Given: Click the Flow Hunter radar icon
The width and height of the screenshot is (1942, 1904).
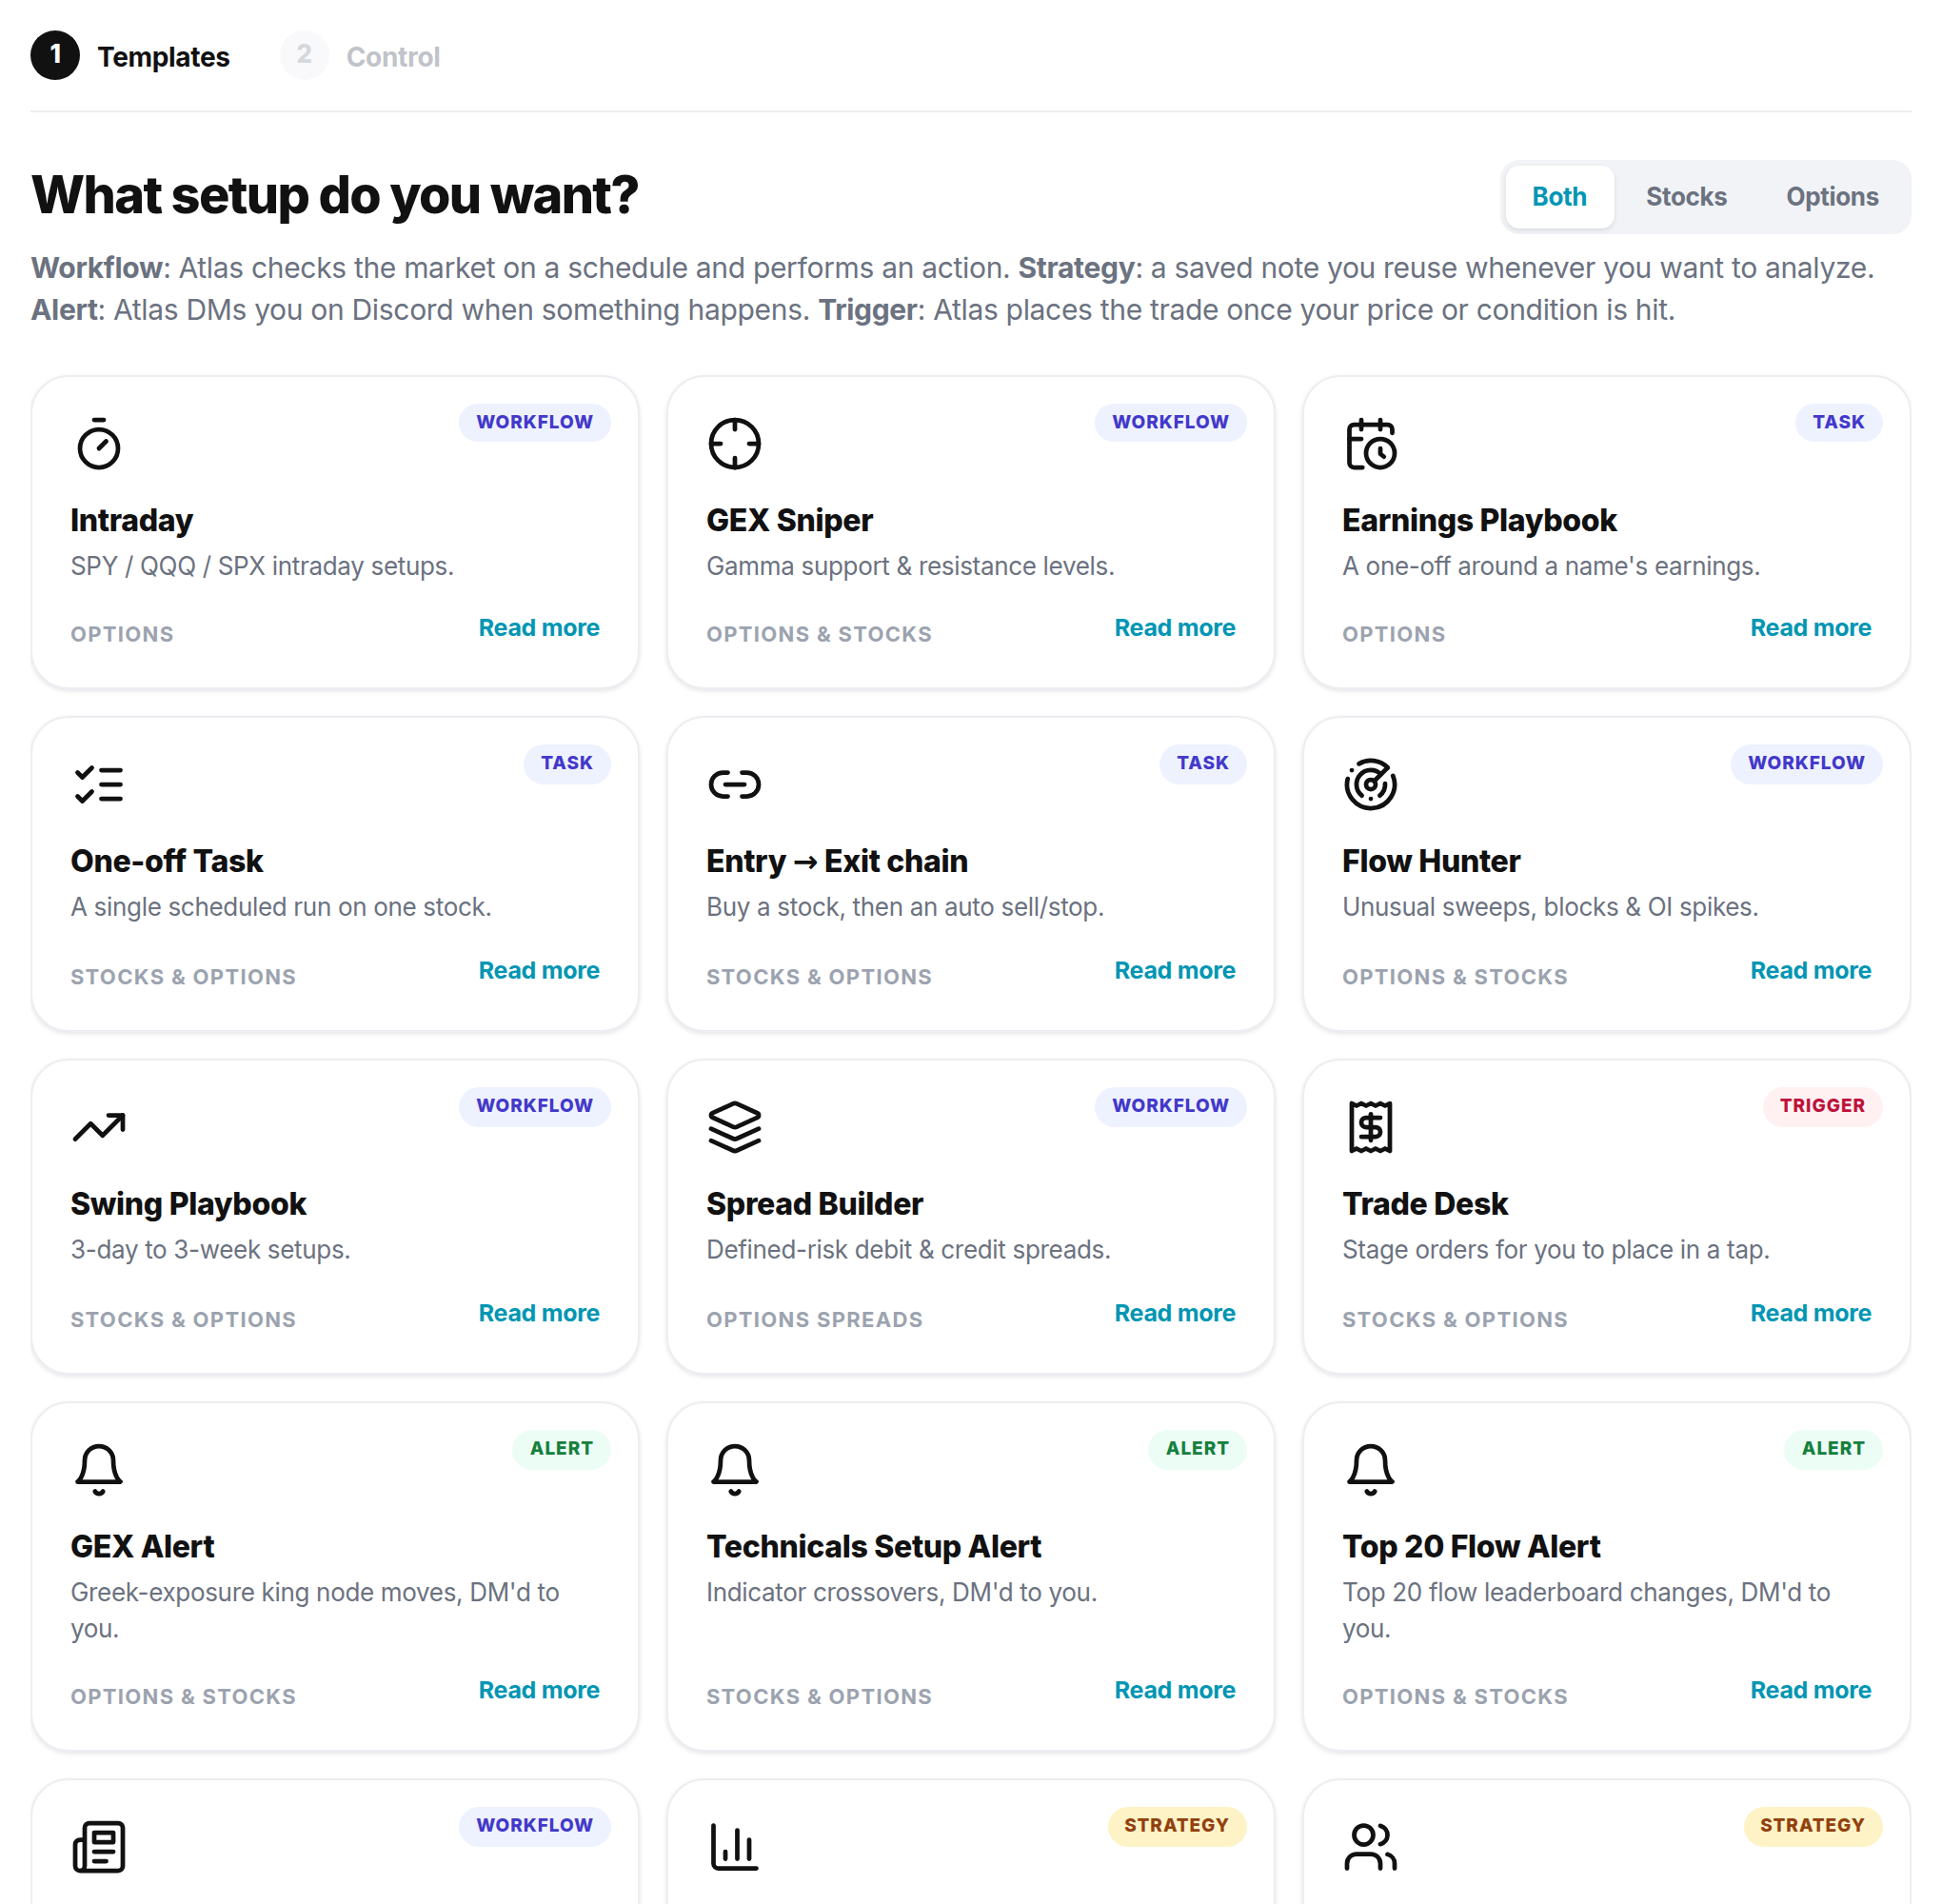Looking at the screenshot, I should click(x=1370, y=784).
